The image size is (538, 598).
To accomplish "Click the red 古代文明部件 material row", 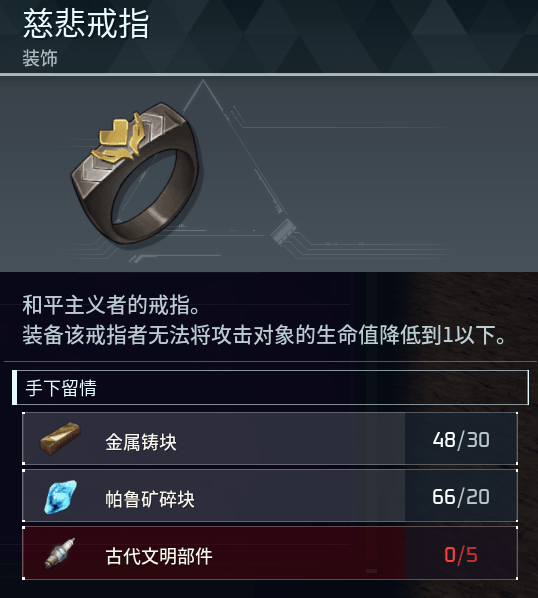I will [x=270, y=553].
